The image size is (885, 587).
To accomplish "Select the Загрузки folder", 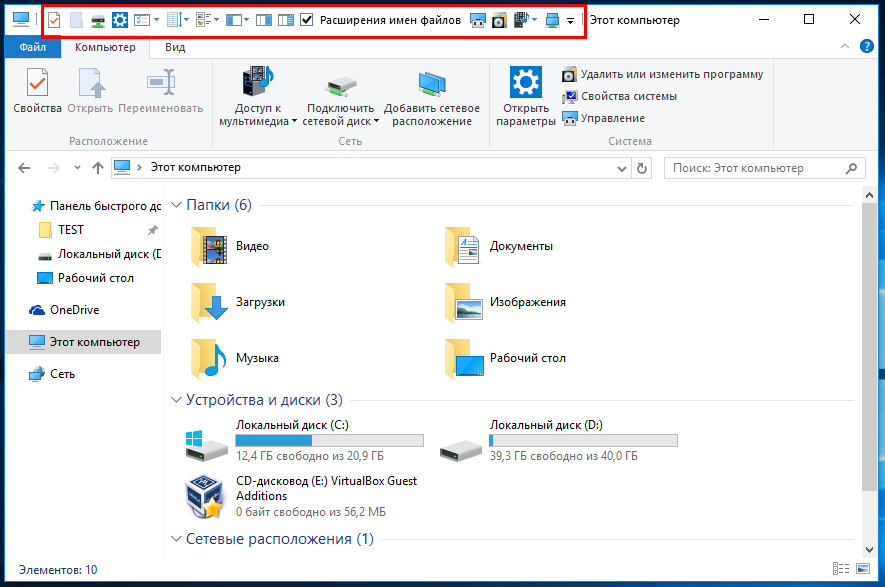I will (238, 302).
